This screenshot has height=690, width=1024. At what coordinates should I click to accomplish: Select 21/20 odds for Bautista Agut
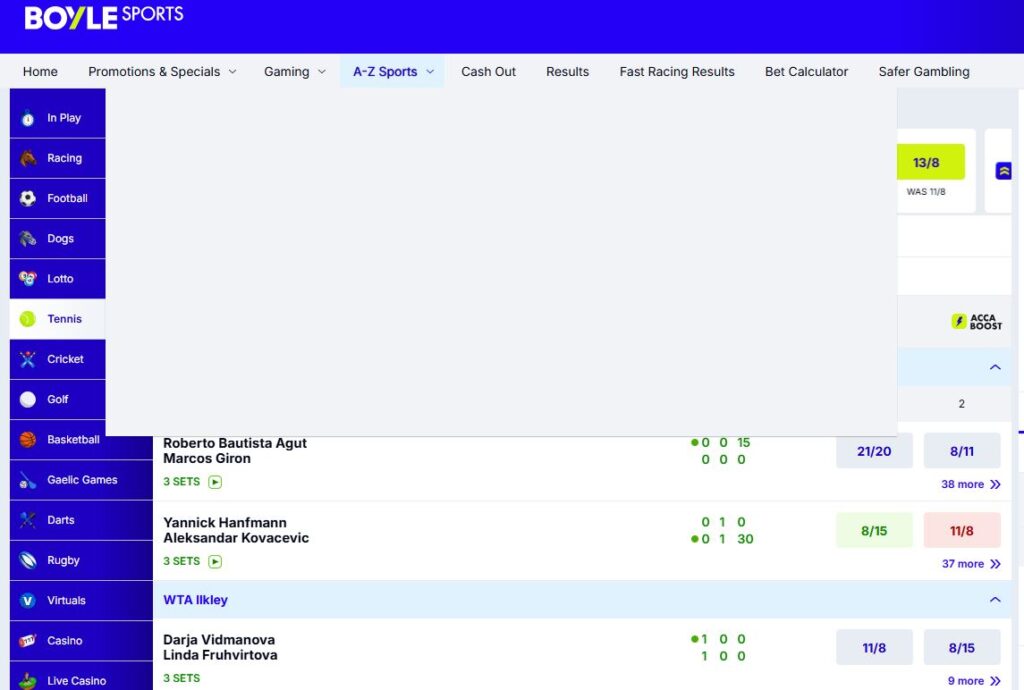pos(874,451)
